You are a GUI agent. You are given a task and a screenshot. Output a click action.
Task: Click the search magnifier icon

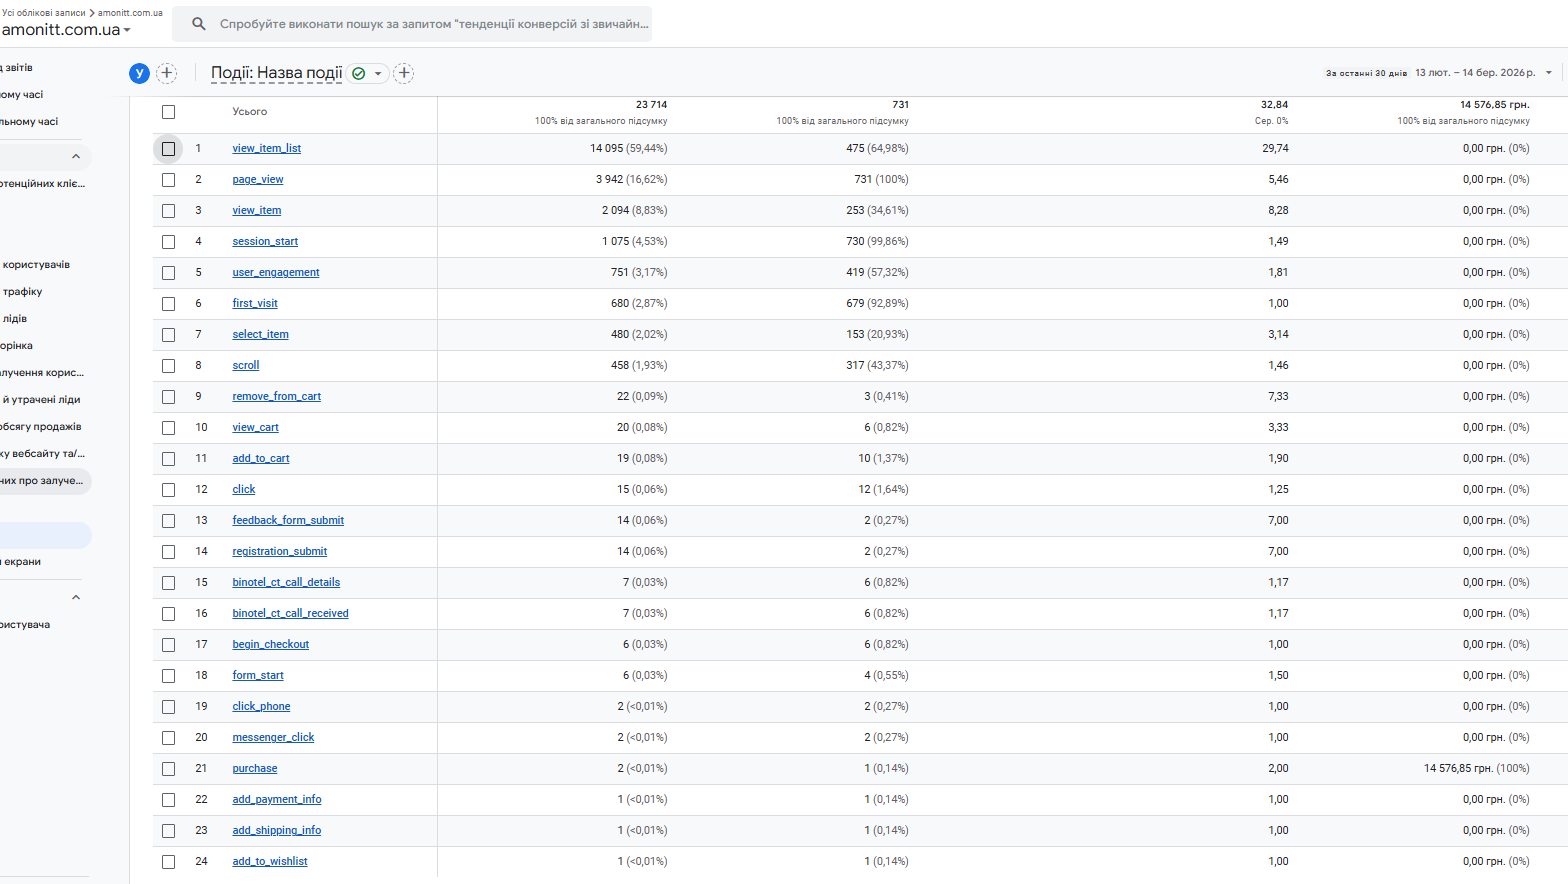(199, 24)
